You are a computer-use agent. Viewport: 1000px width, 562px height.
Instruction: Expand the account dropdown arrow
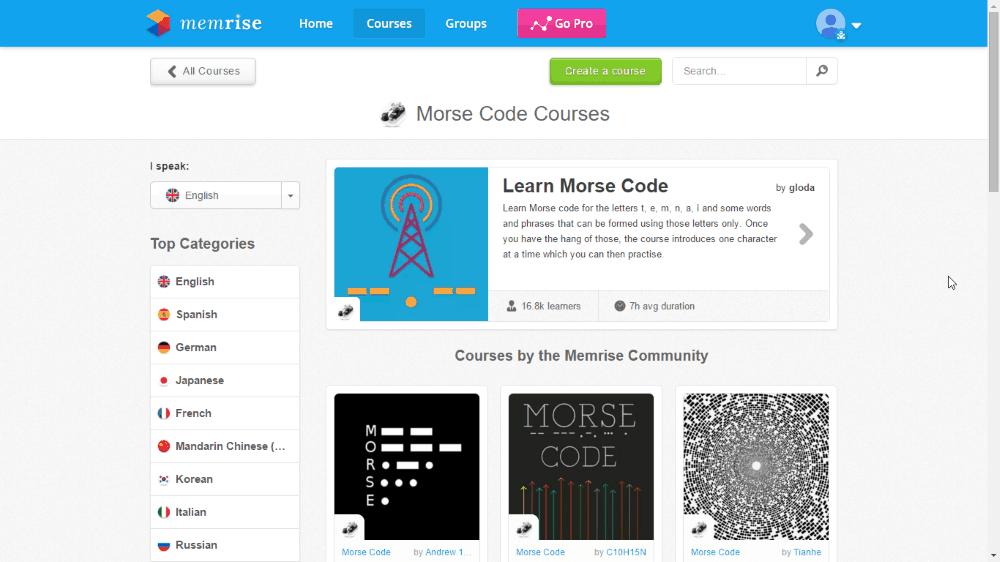pos(857,26)
